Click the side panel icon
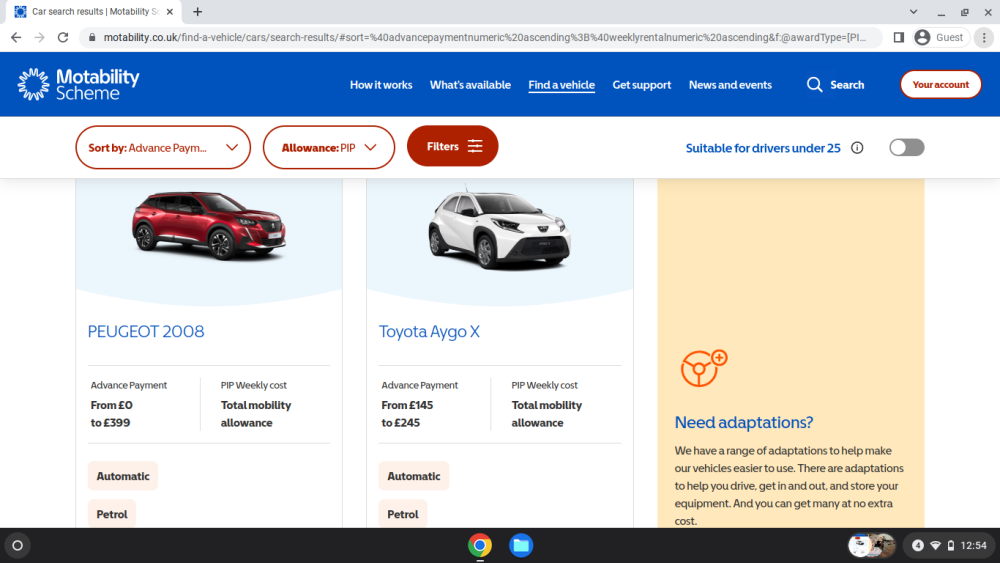 point(899,38)
